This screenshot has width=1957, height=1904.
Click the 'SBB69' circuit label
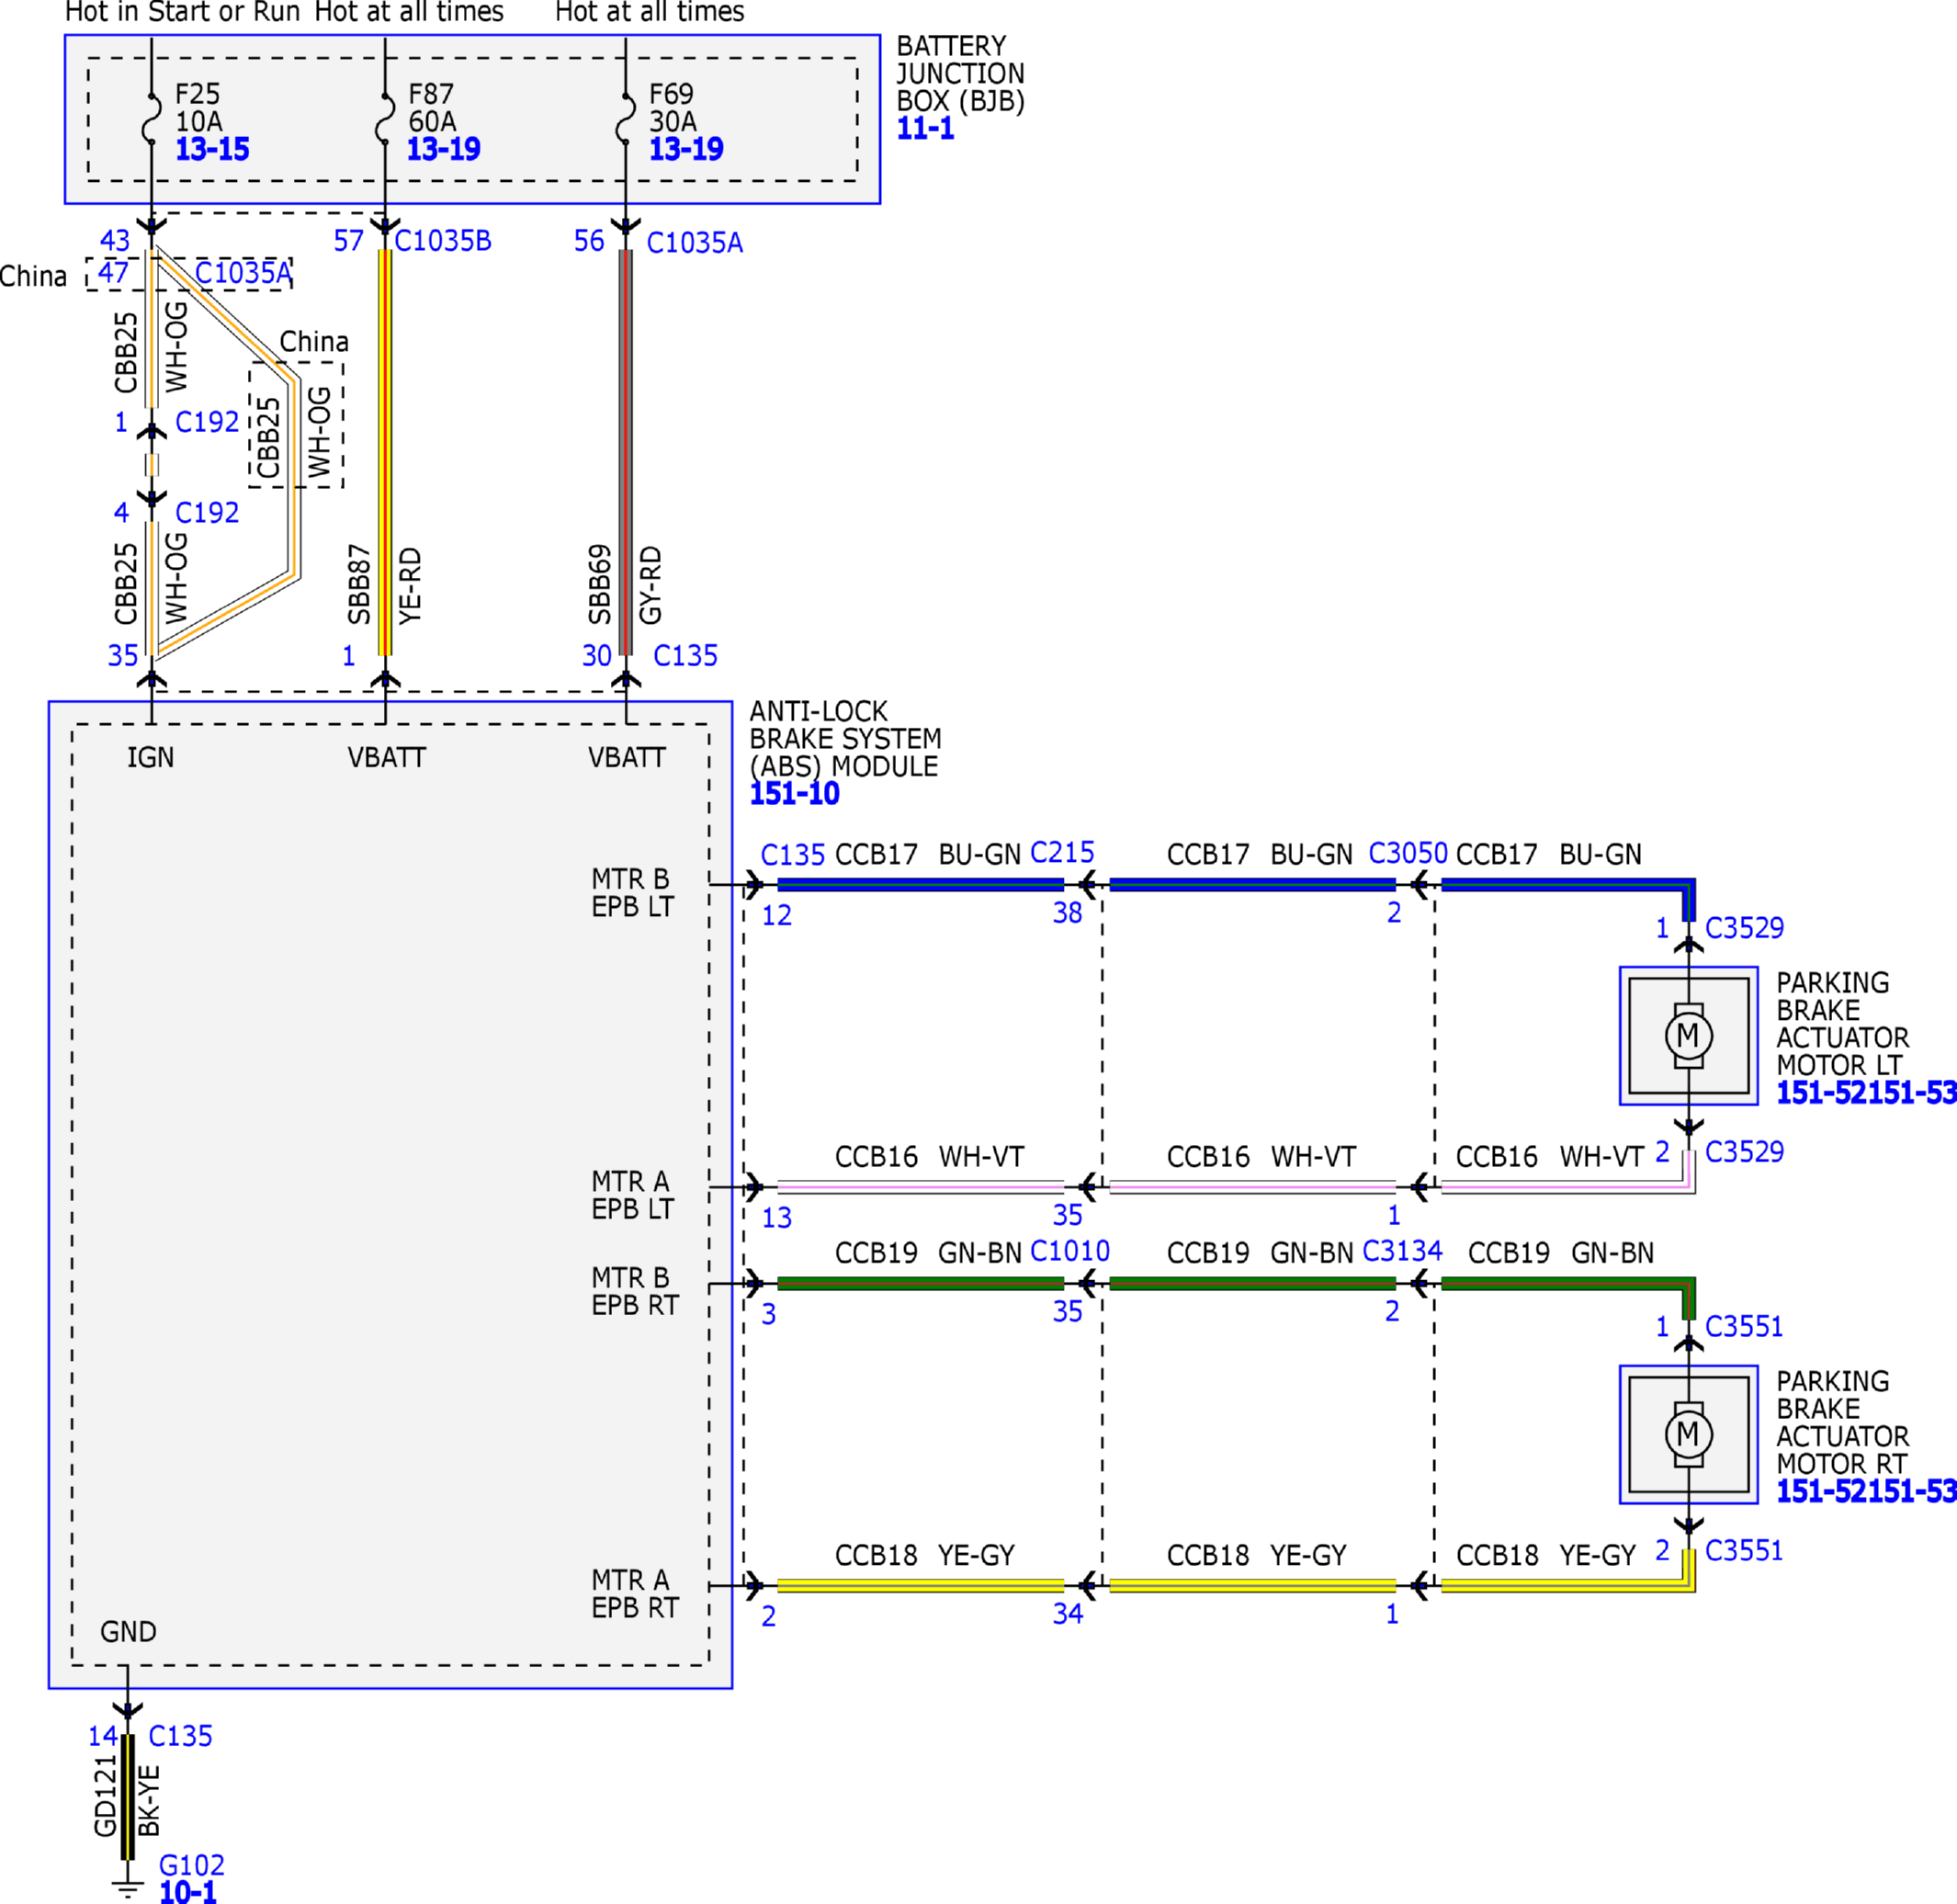click(x=599, y=585)
